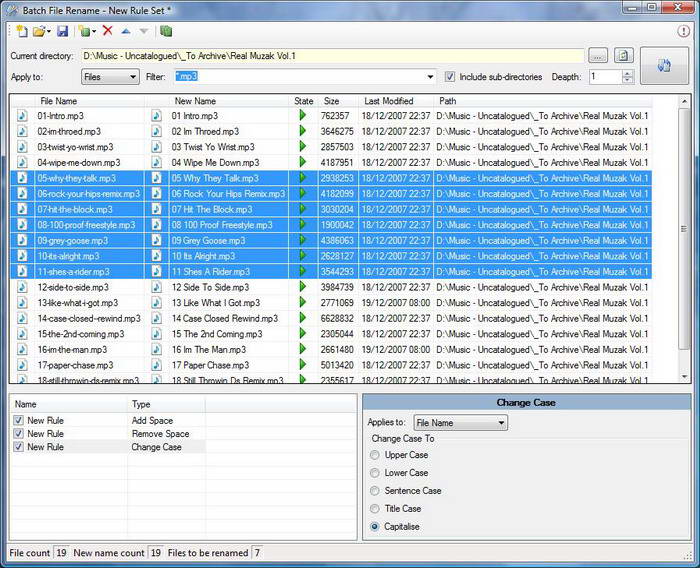Click the browse ellipsis button for directory

pyautogui.click(x=598, y=56)
